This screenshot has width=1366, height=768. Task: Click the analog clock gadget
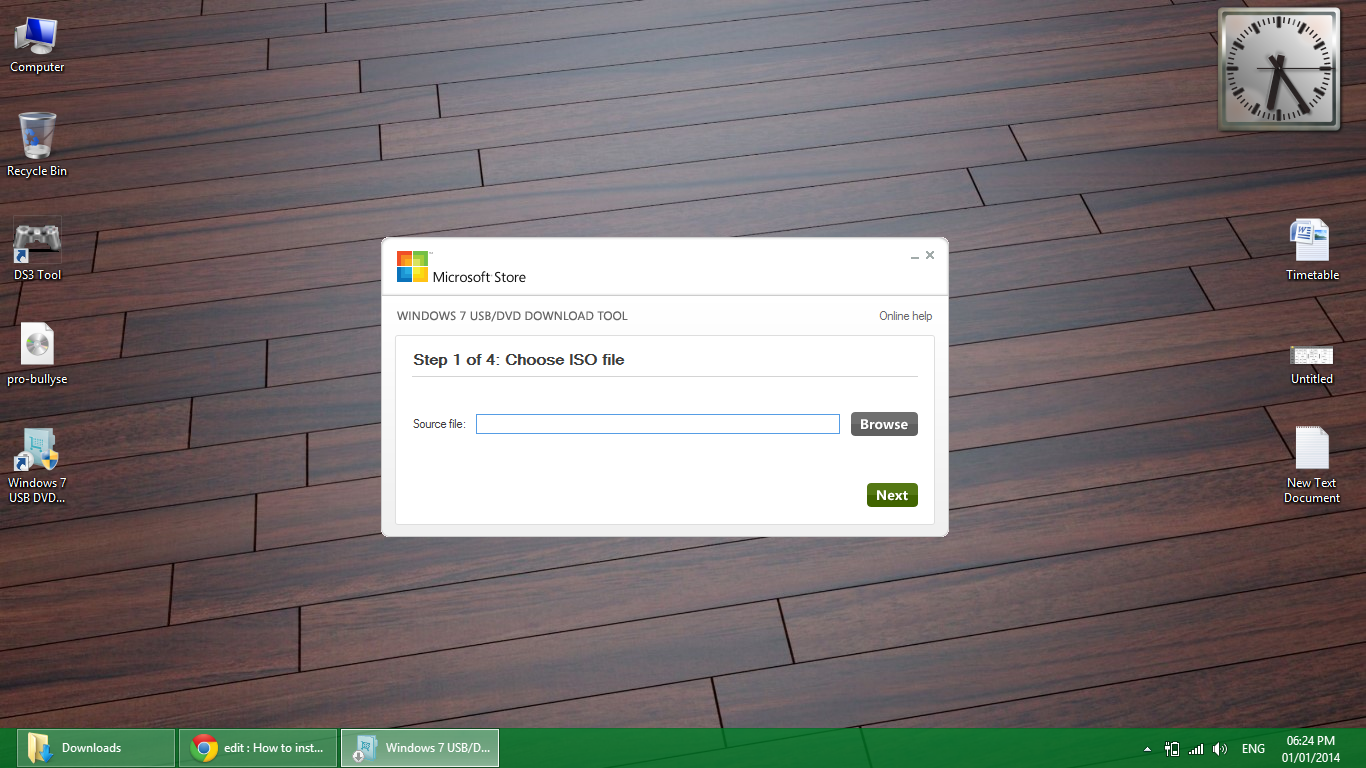click(x=1278, y=69)
